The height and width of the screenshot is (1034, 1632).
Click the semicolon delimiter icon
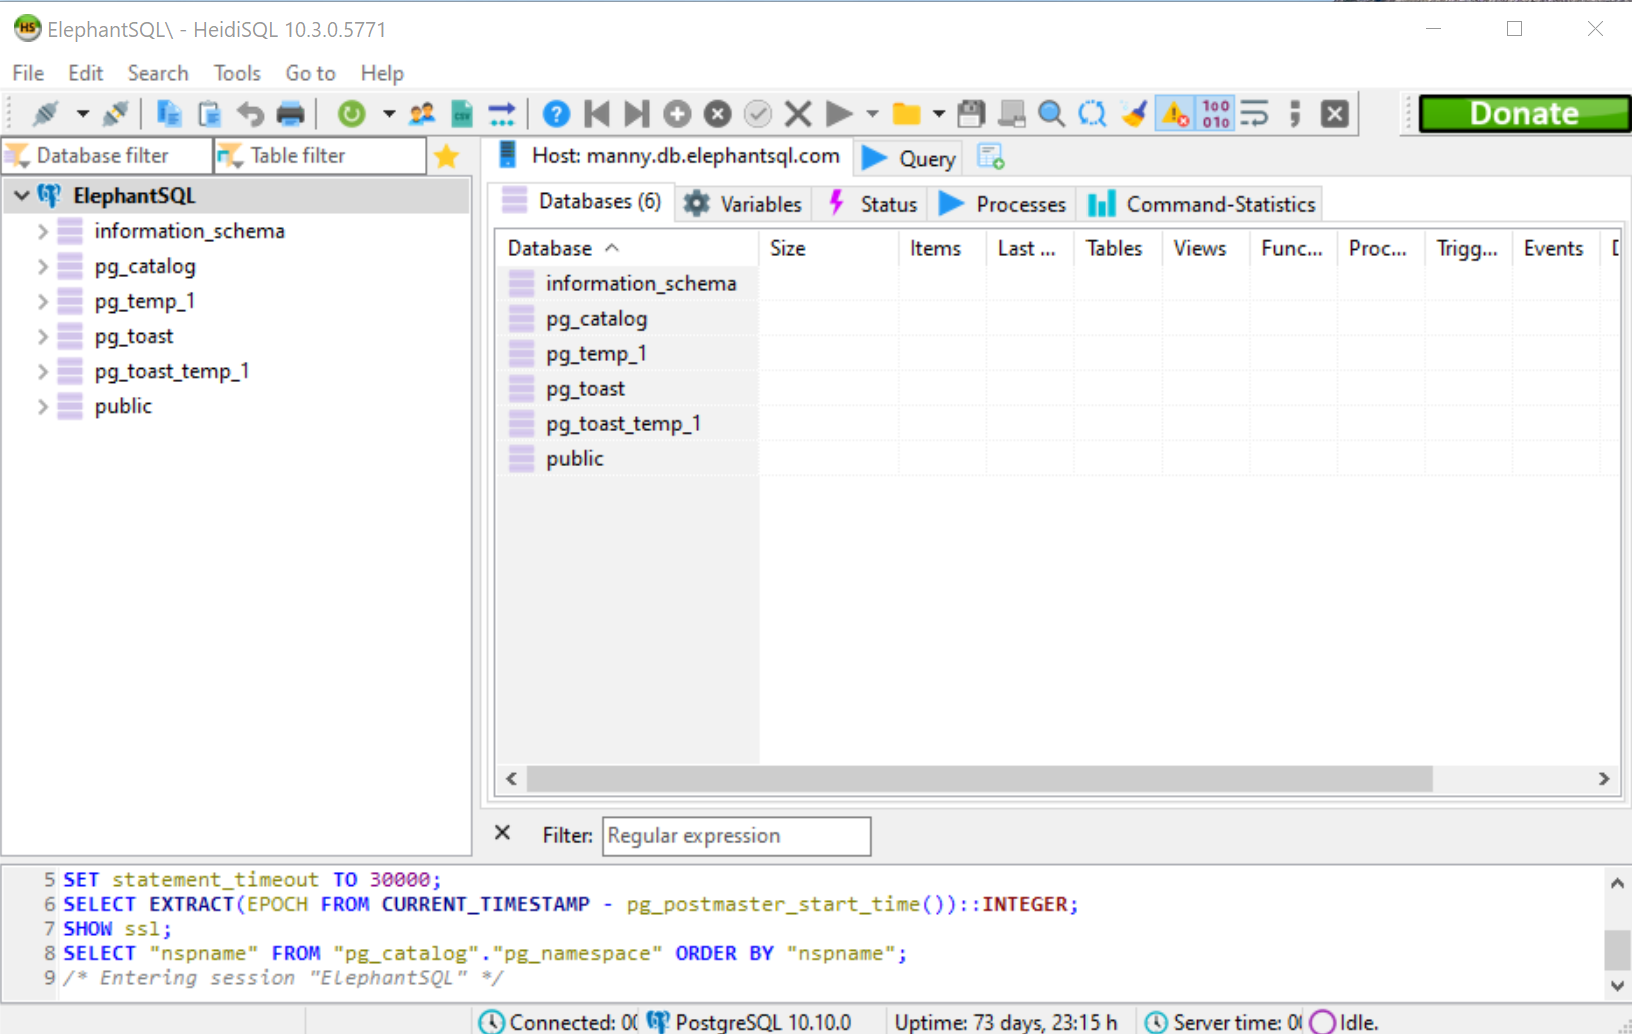[1295, 114]
